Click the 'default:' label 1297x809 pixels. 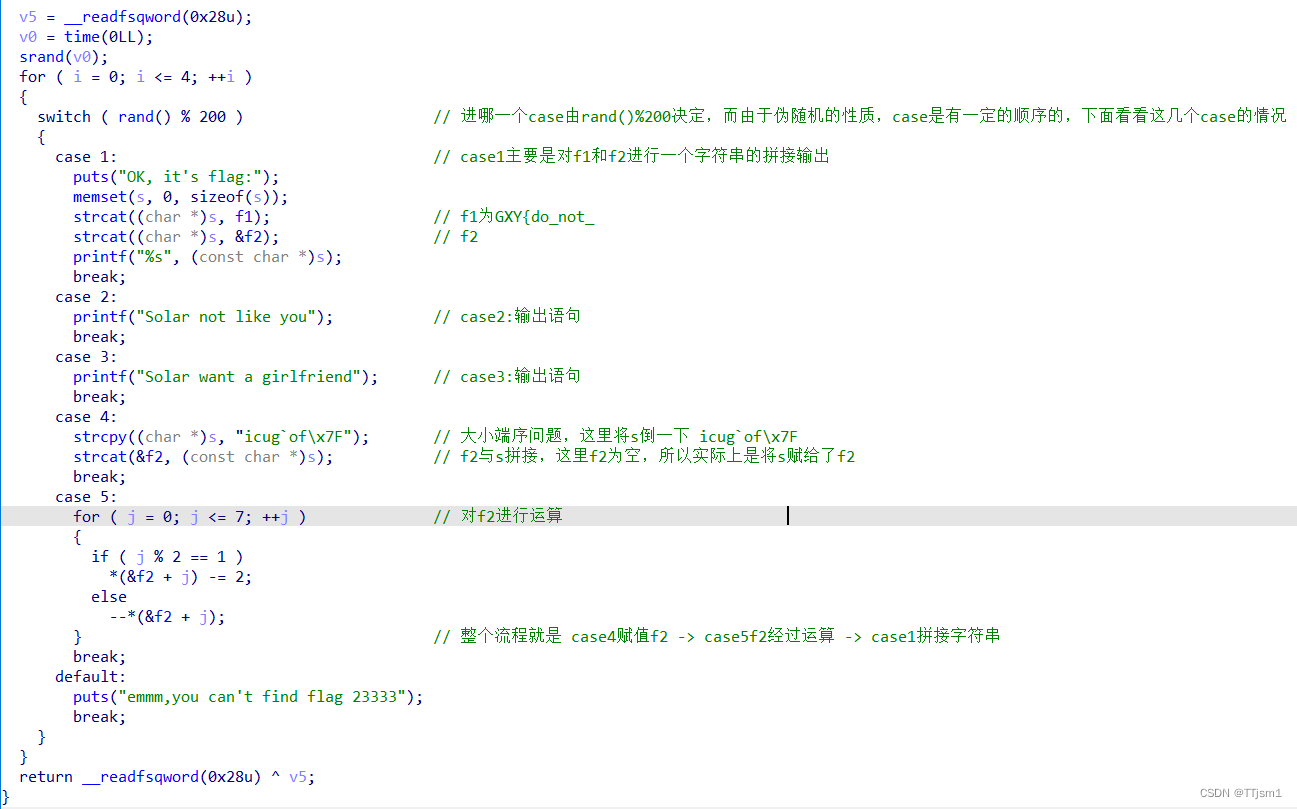point(90,677)
